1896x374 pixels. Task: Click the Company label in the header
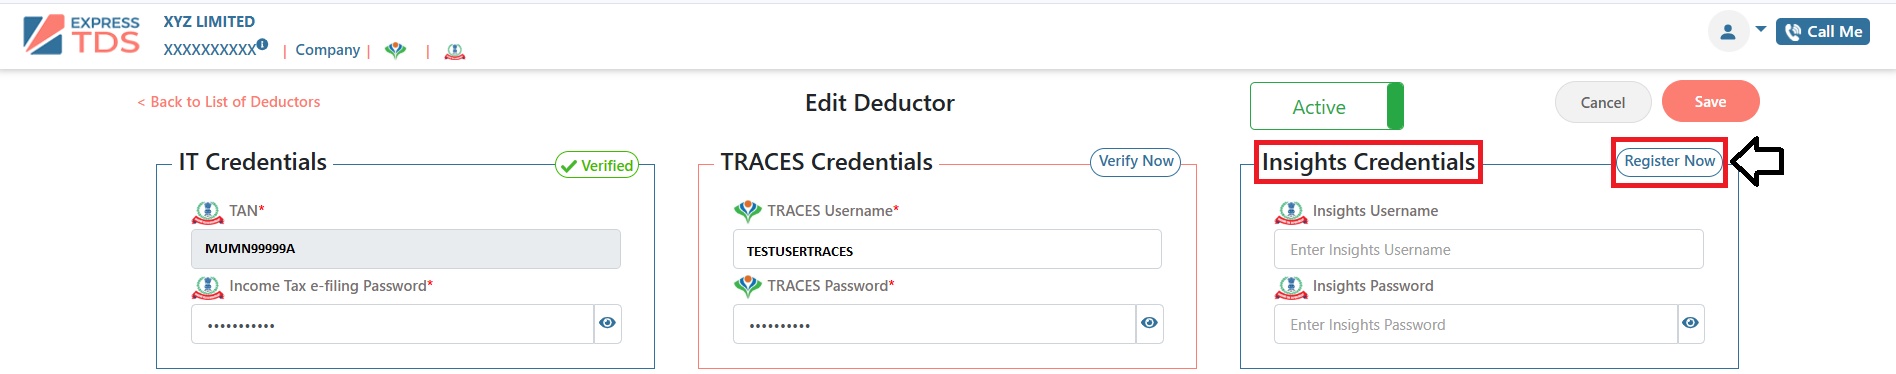click(327, 50)
